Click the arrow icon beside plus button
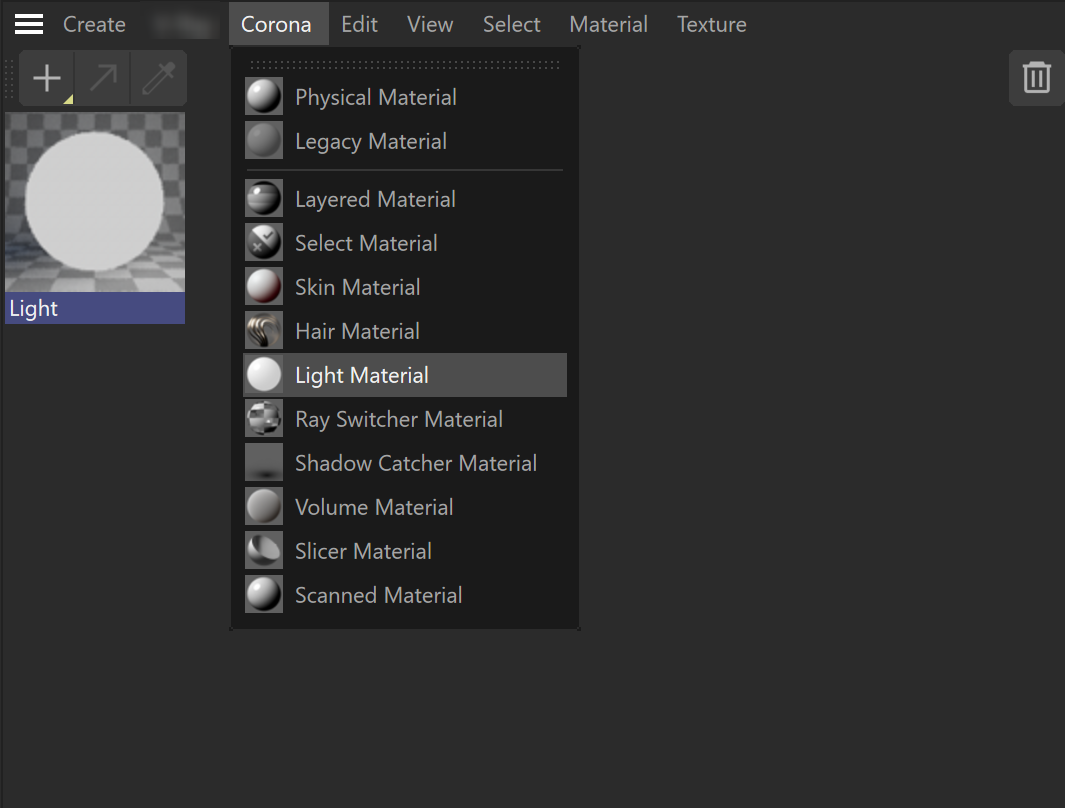This screenshot has width=1065, height=808. [x=103, y=78]
